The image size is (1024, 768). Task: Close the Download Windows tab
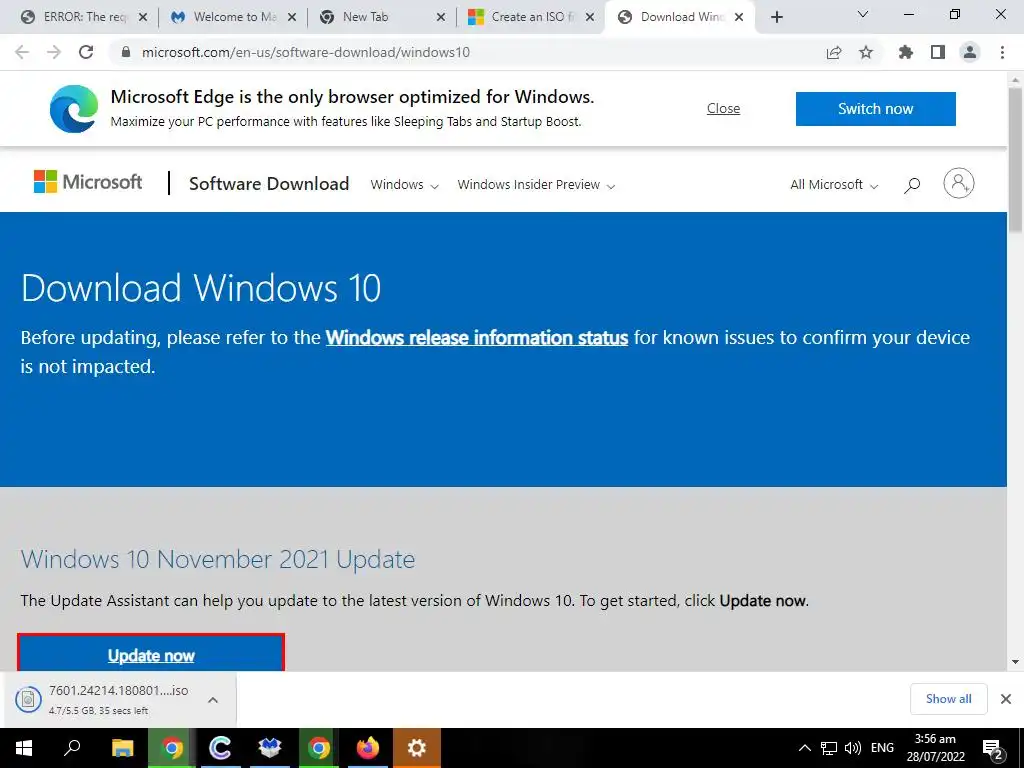739,17
